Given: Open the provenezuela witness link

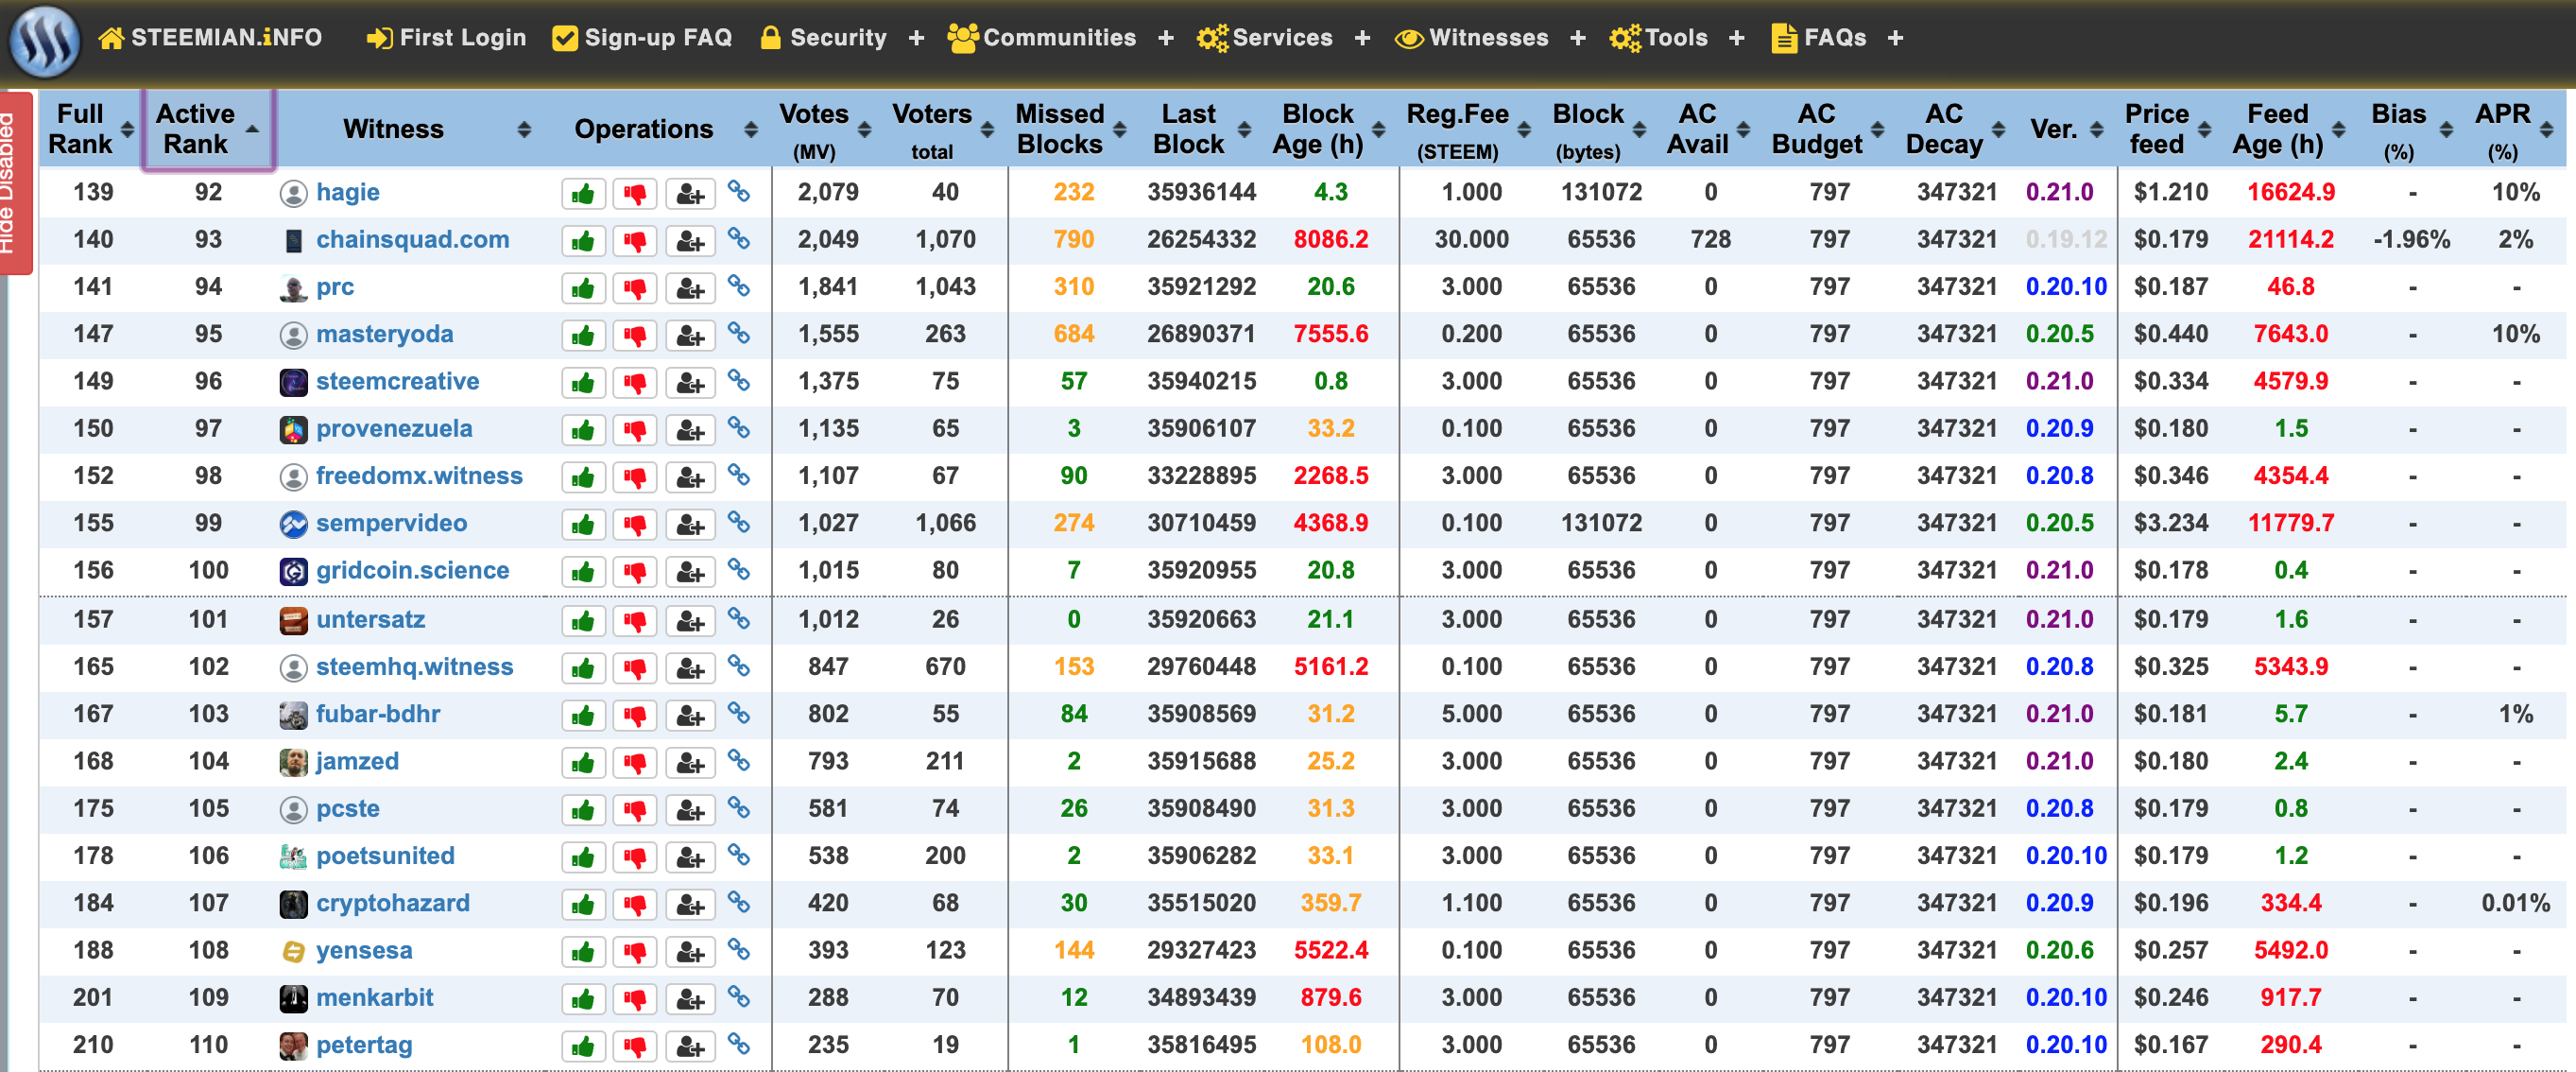Looking at the screenshot, I should [x=394, y=429].
